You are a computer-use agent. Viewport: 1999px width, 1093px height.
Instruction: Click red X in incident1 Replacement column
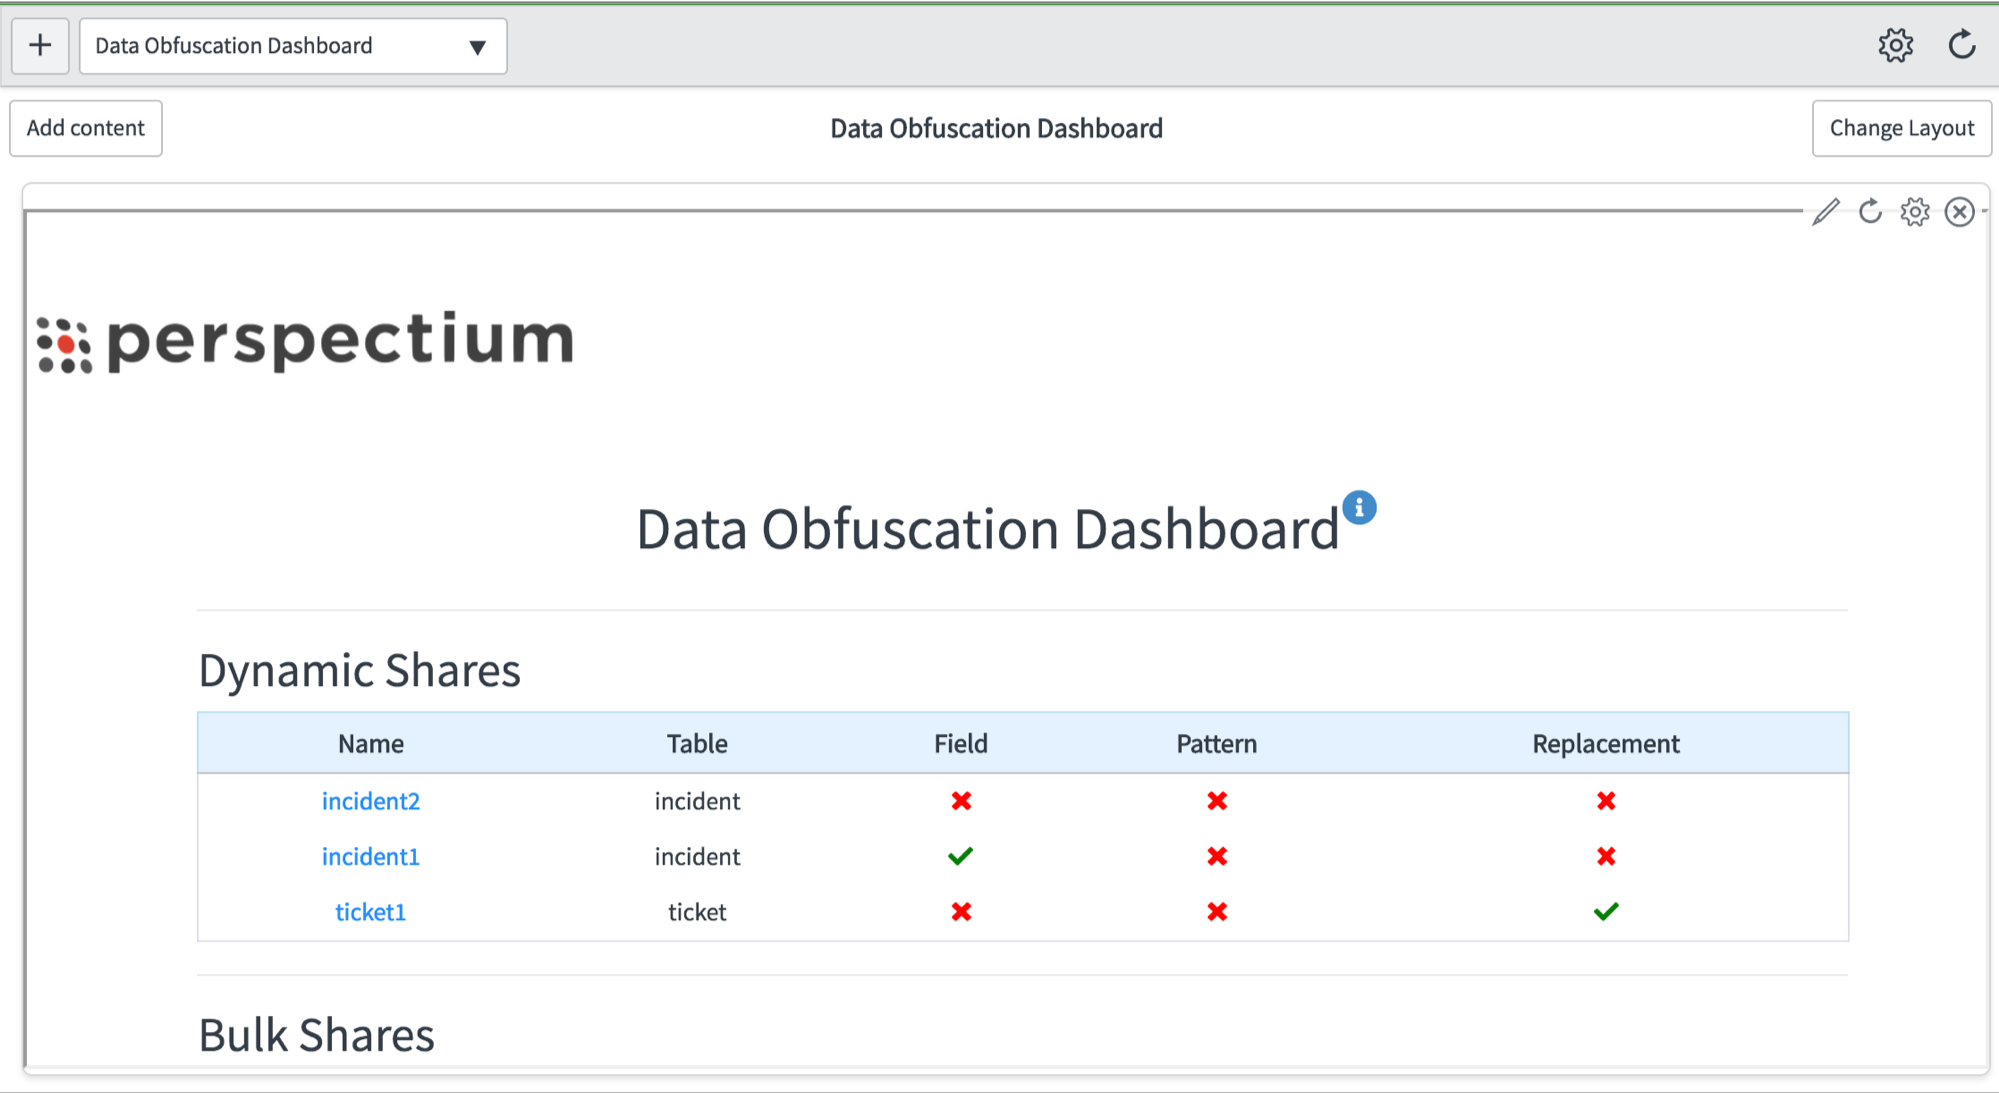(1606, 856)
